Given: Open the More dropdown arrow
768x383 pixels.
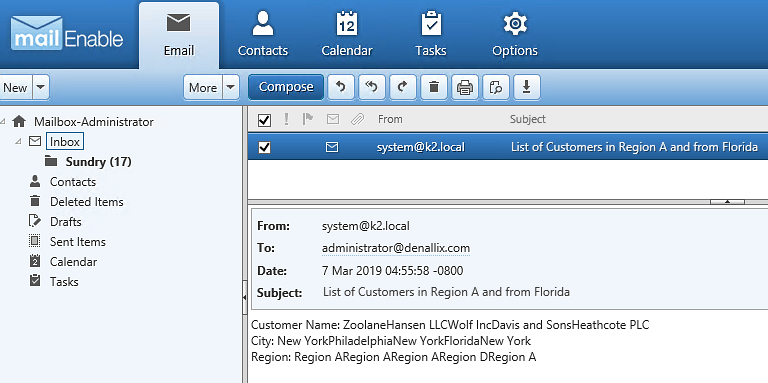Looking at the screenshot, I should pyautogui.click(x=231, y=87).
